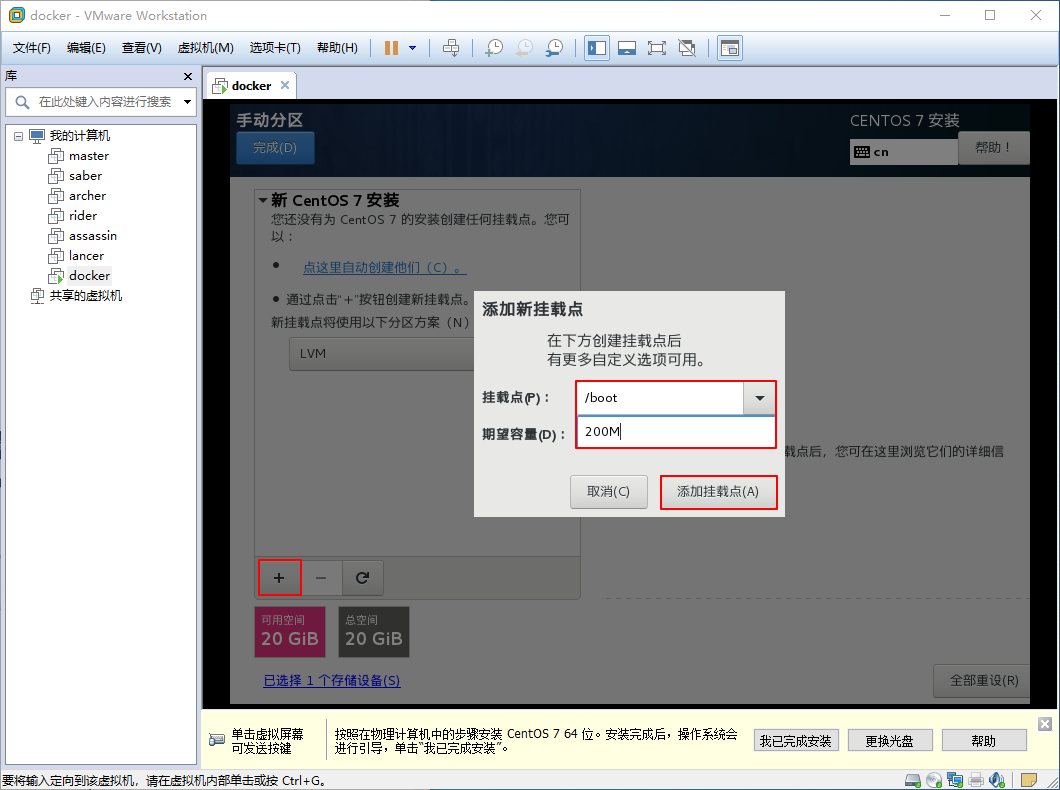This screenshot has height=790, width=1060.
Task: Toggle the library panel visibility
Action: pyautogui.click(x=596, y=47)
